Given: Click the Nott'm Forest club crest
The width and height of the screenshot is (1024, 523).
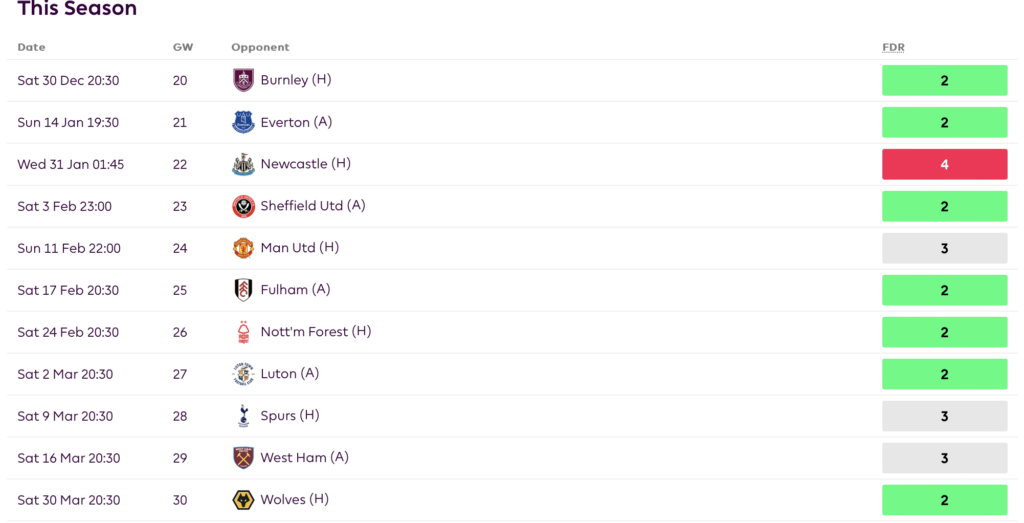Looking at the screenshot, I should coord(244,332).
